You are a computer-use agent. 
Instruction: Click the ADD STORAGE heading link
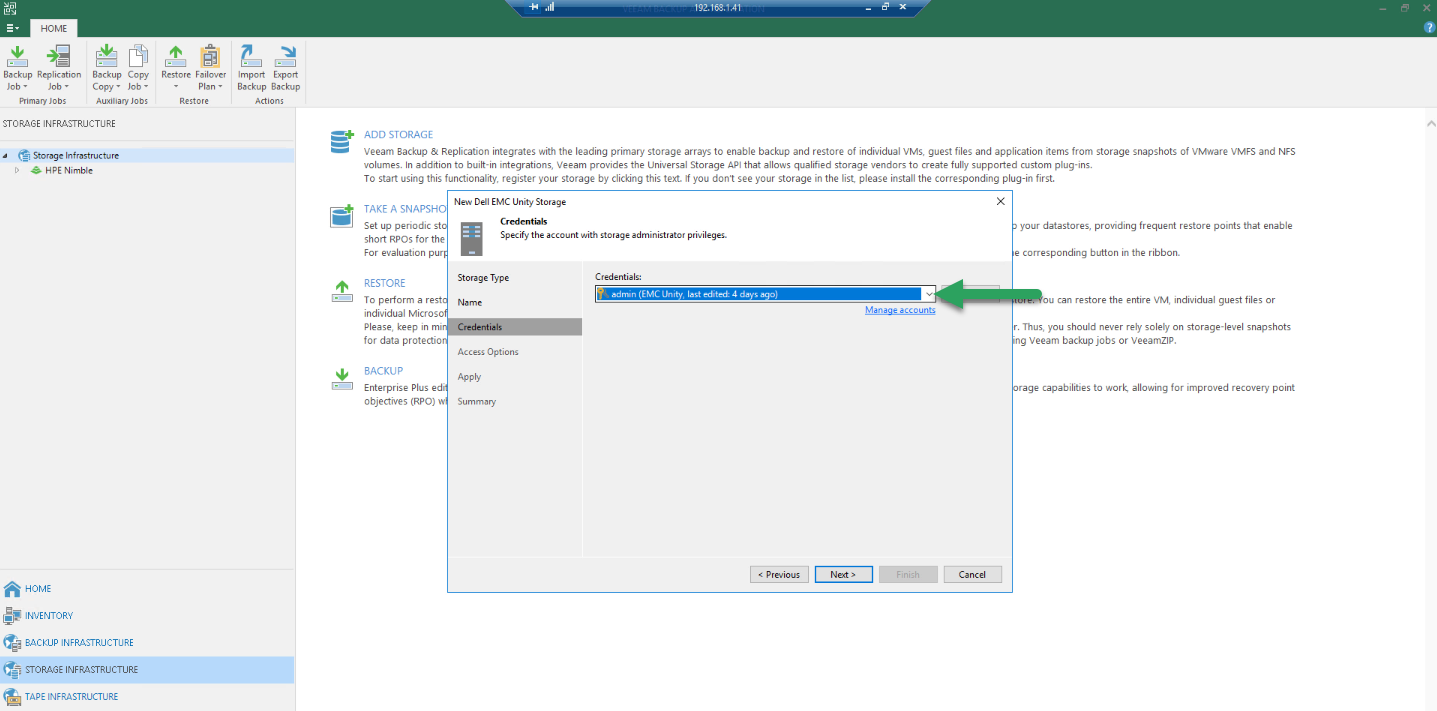click(x=399, y=134)
